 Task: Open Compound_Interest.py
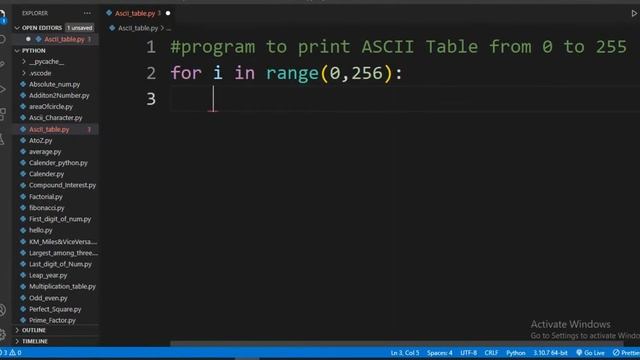pyautogui.click(x=62, y=185)
